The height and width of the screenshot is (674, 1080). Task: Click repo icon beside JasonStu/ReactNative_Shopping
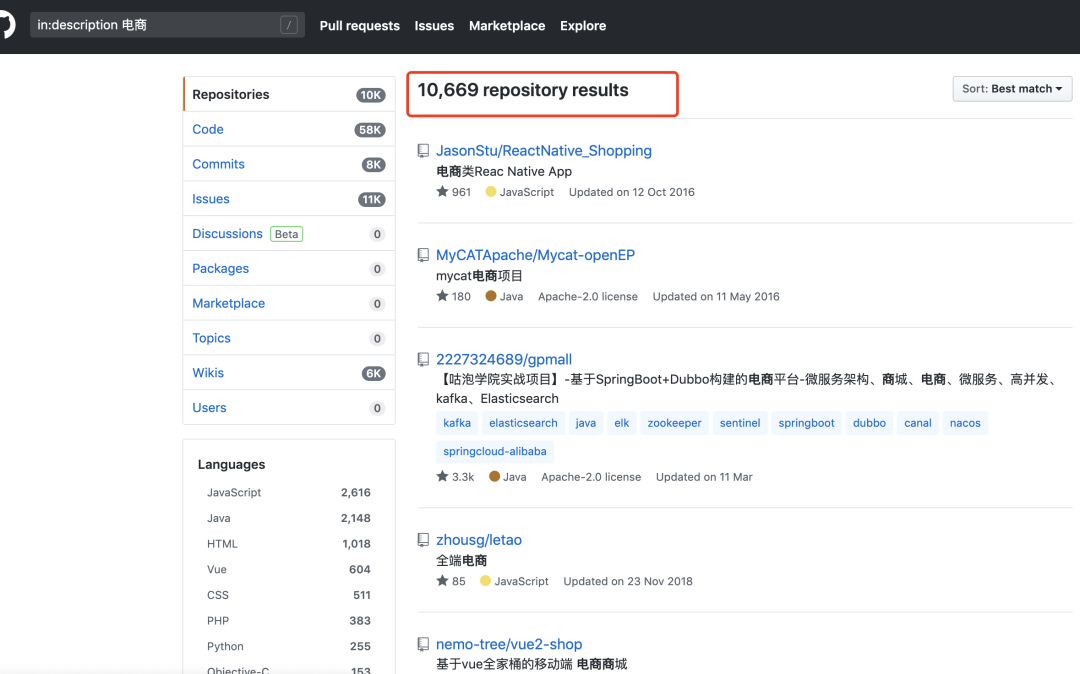[x=423, y=151]
